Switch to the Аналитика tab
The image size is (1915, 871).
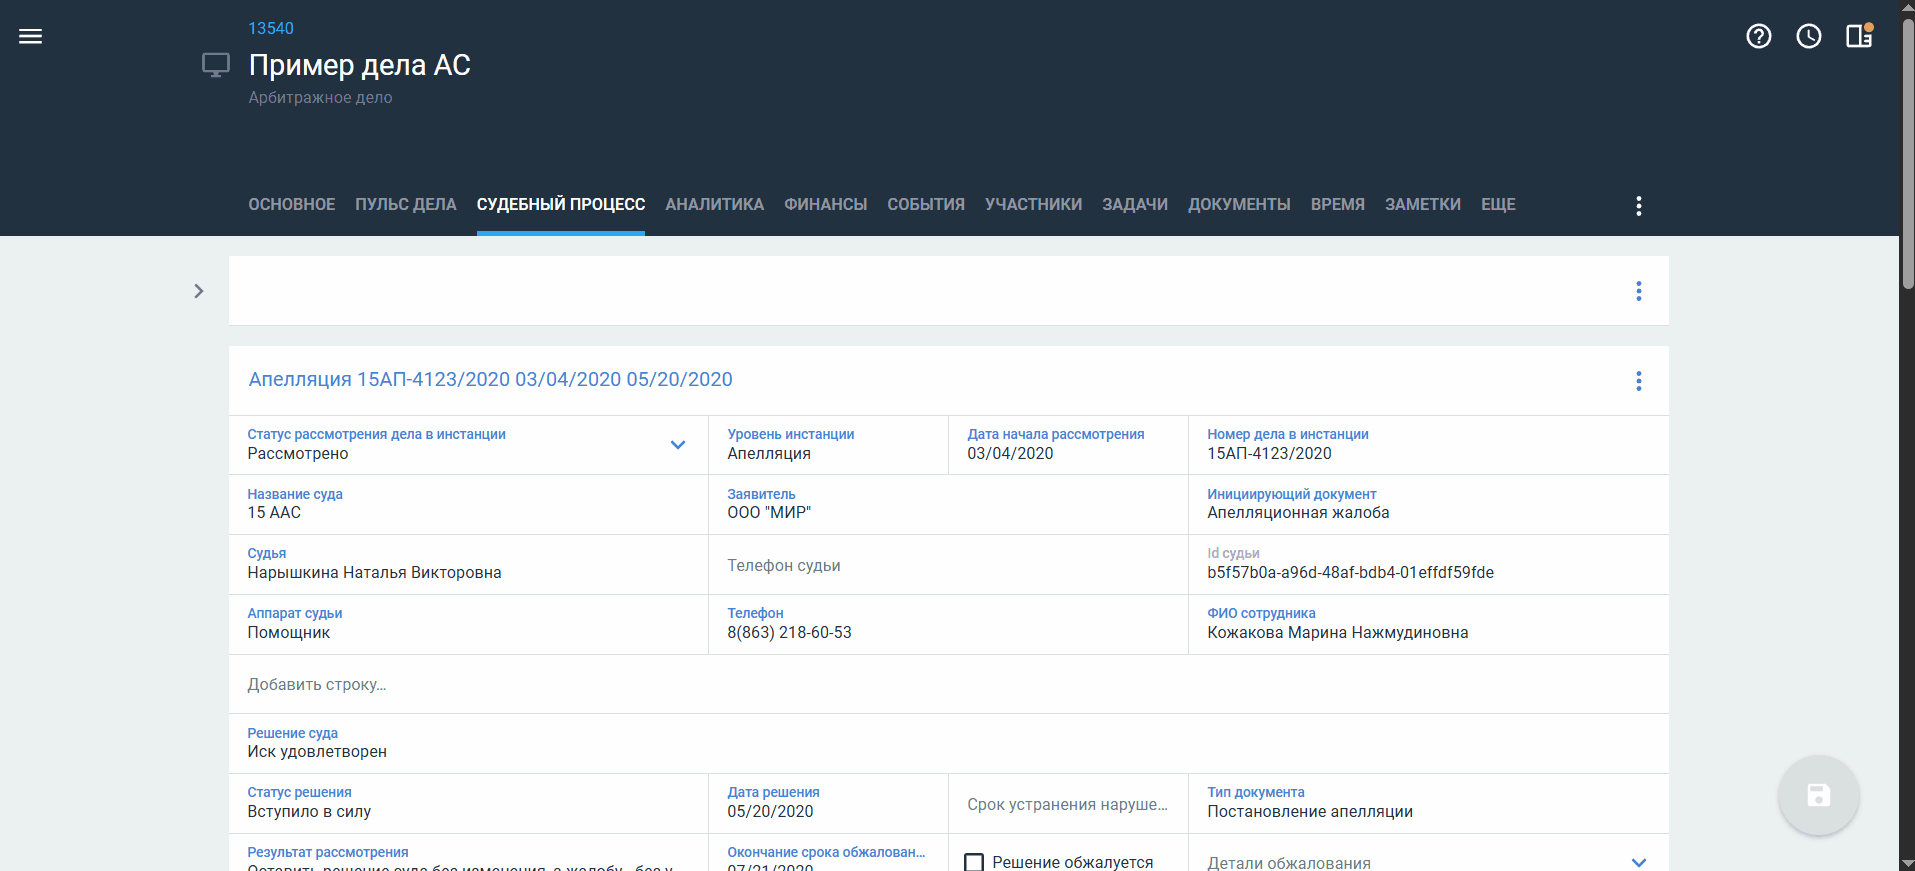click(x=714, y=205)
